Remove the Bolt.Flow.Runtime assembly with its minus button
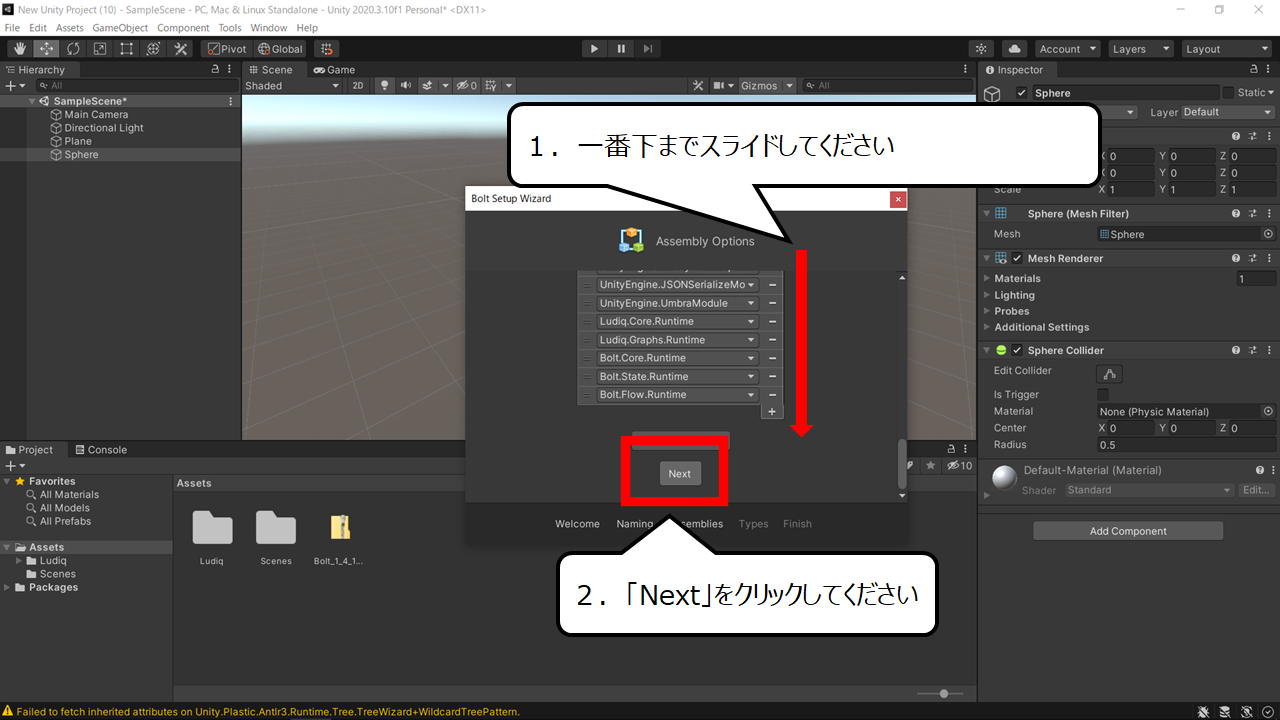 coord(772,395)
